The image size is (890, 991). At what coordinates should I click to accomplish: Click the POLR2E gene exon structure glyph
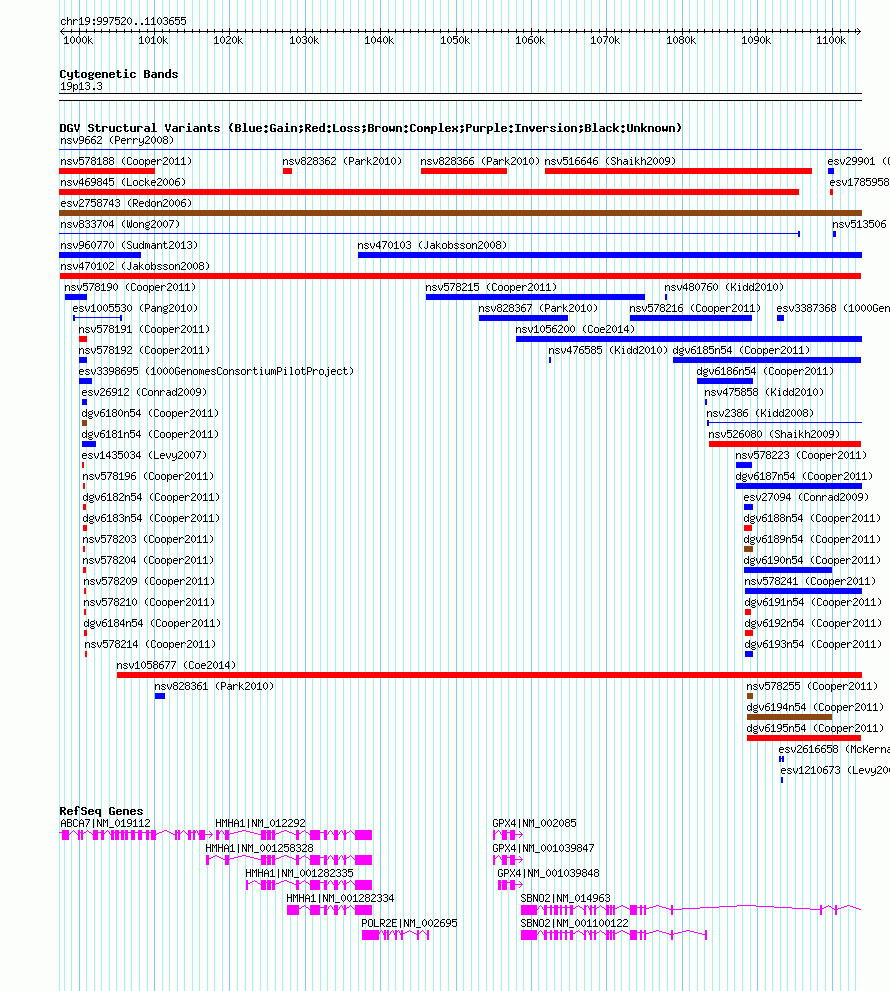[x=396, y=935]
